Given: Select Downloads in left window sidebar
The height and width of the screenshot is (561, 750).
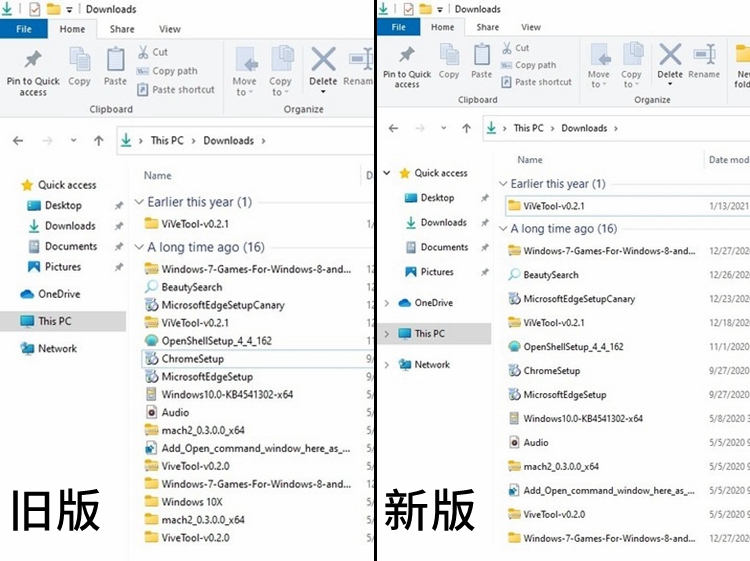Looking at the screenshot, I should (x=70, y=226).
